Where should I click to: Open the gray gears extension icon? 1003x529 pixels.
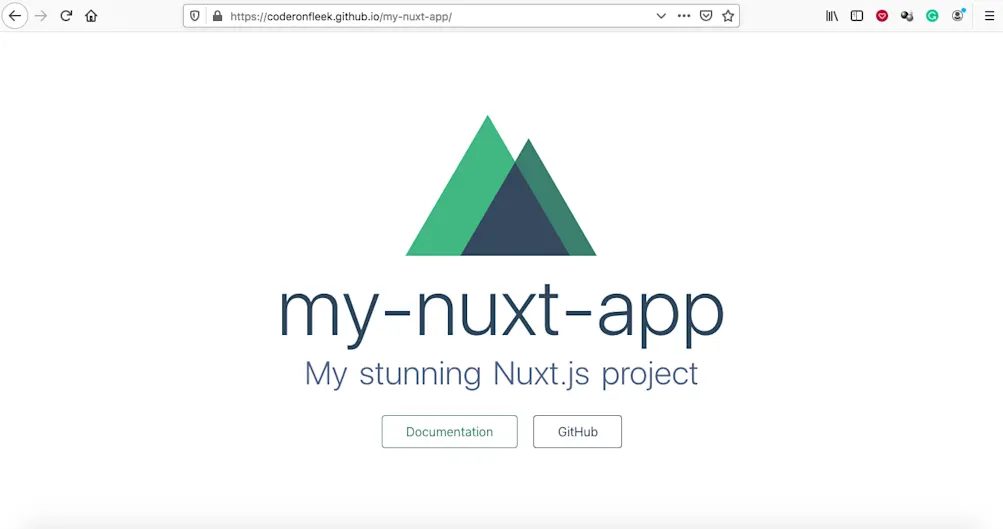(907, 16)
